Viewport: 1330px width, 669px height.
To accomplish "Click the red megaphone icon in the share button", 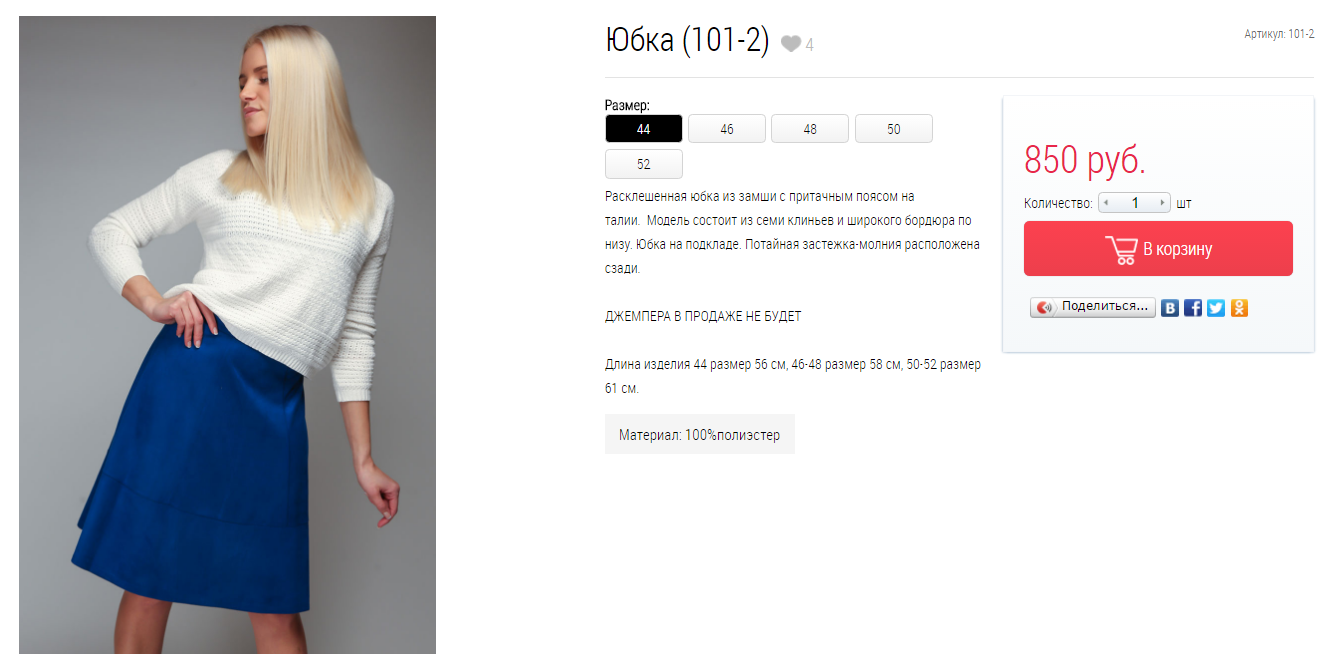I will [x=1045, y=307].
